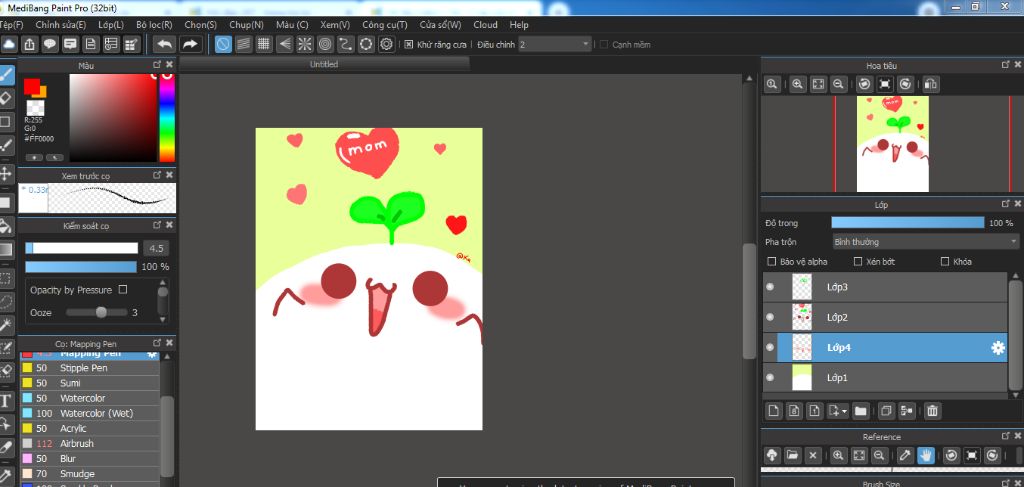
Task: Open Công cụ(T) menu
Action: pyautogui.click(x=385, y=25)
